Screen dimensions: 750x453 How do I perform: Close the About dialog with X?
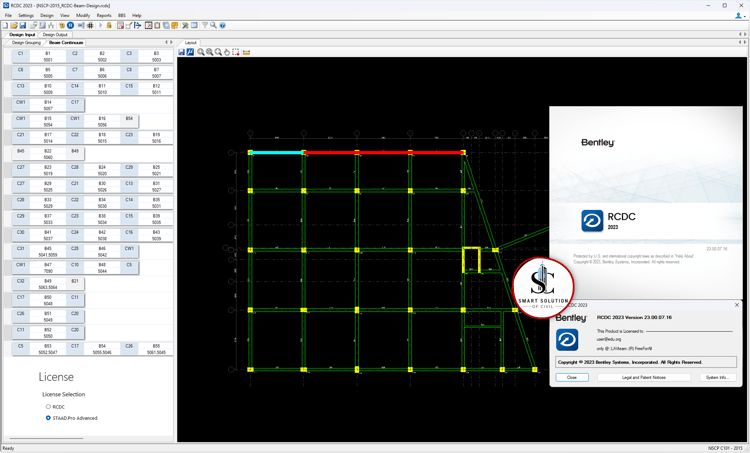[737, 305]
